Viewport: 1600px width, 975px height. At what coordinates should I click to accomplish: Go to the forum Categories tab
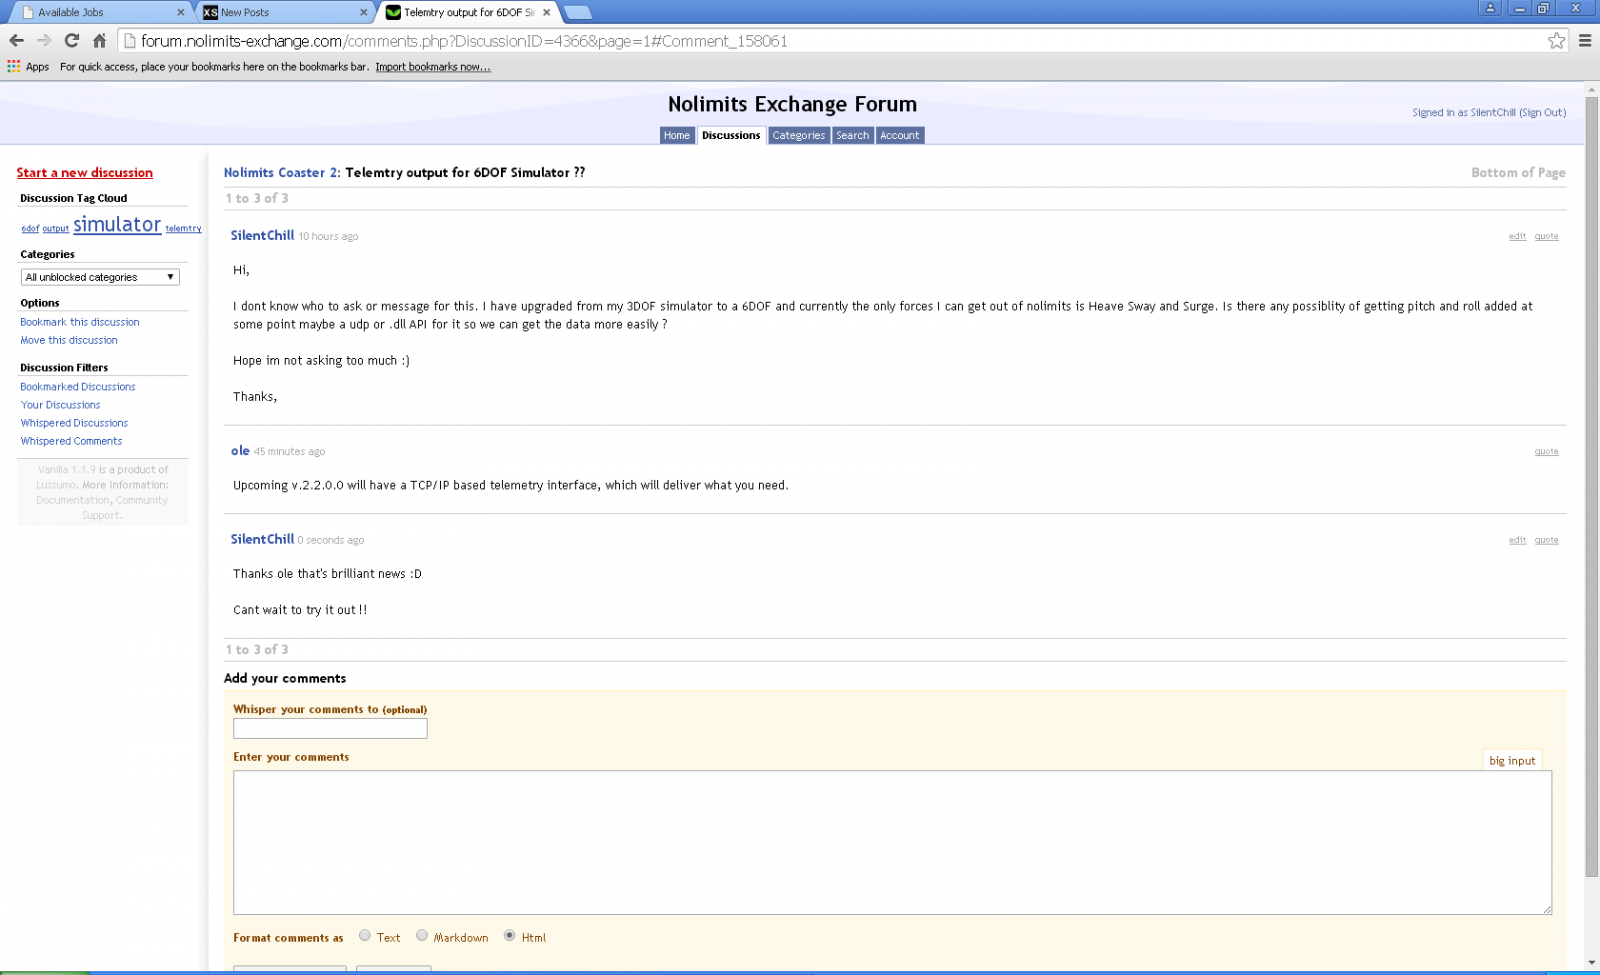[x=799, y=135]
